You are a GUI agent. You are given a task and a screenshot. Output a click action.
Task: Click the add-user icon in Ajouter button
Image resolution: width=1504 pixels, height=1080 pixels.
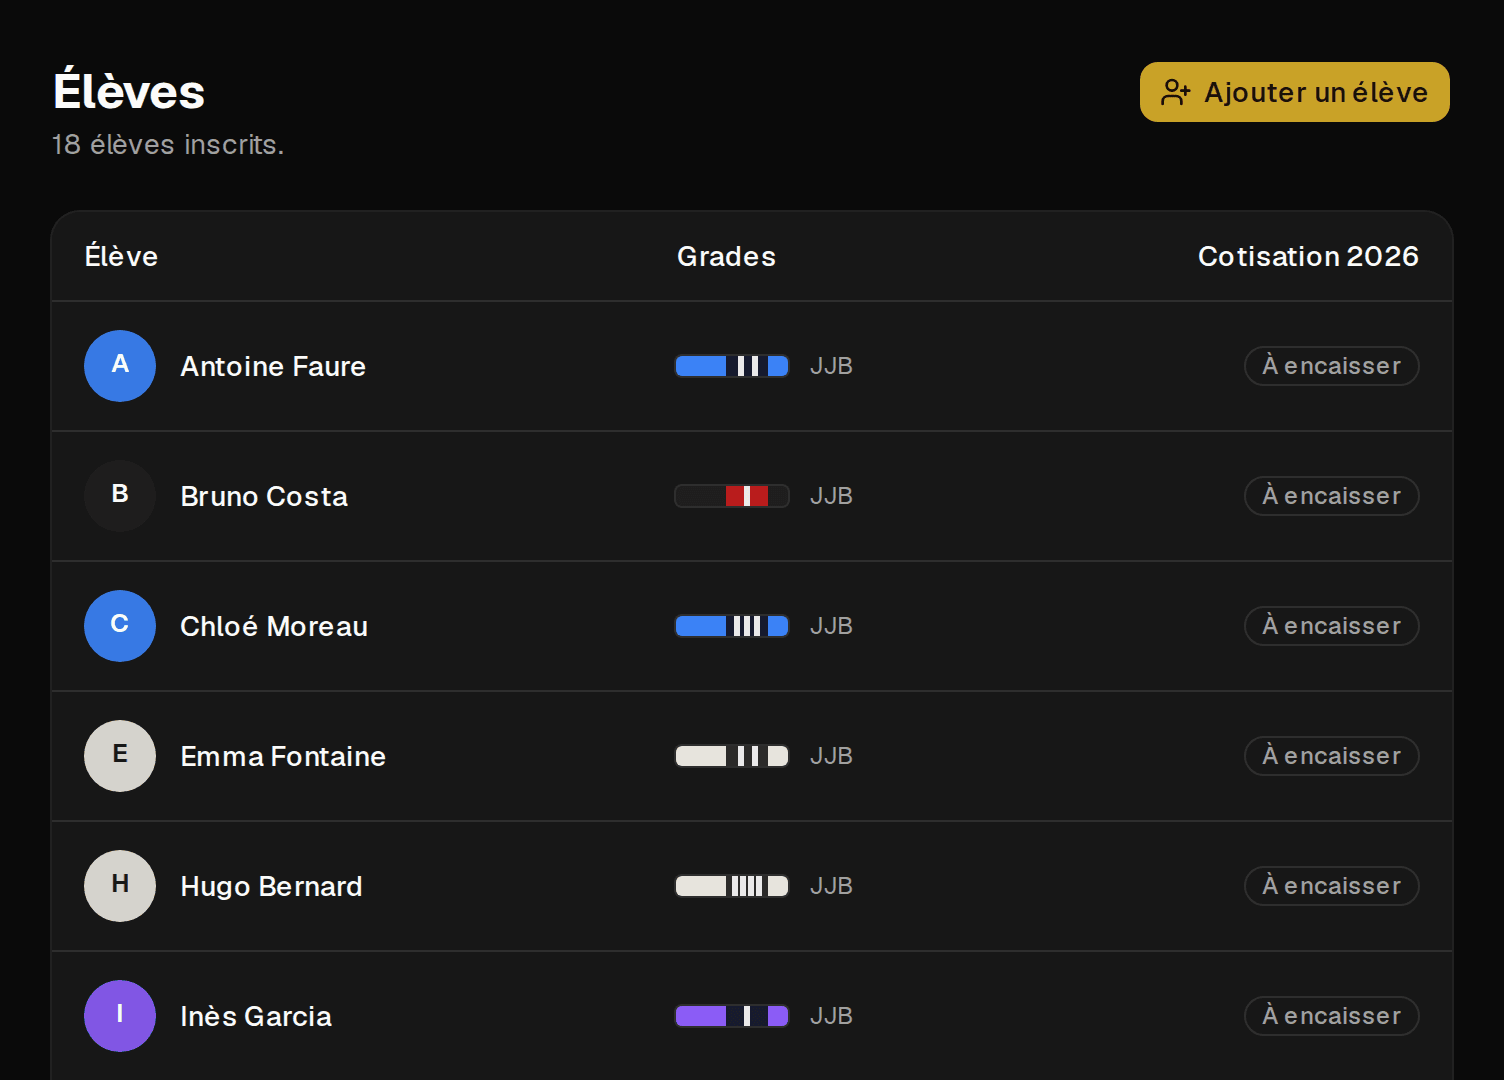click(x=1176, y=93)
